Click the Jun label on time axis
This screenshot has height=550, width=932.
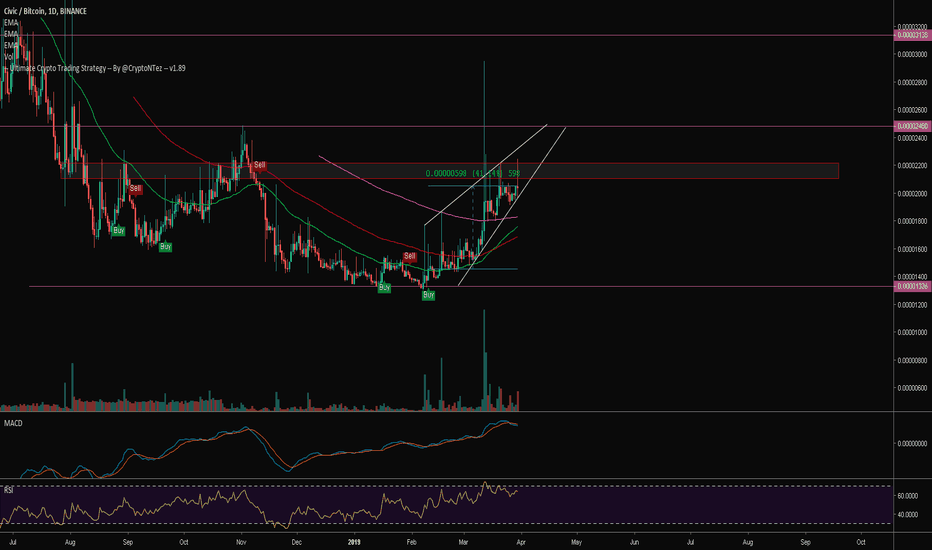tap(634, 542)
